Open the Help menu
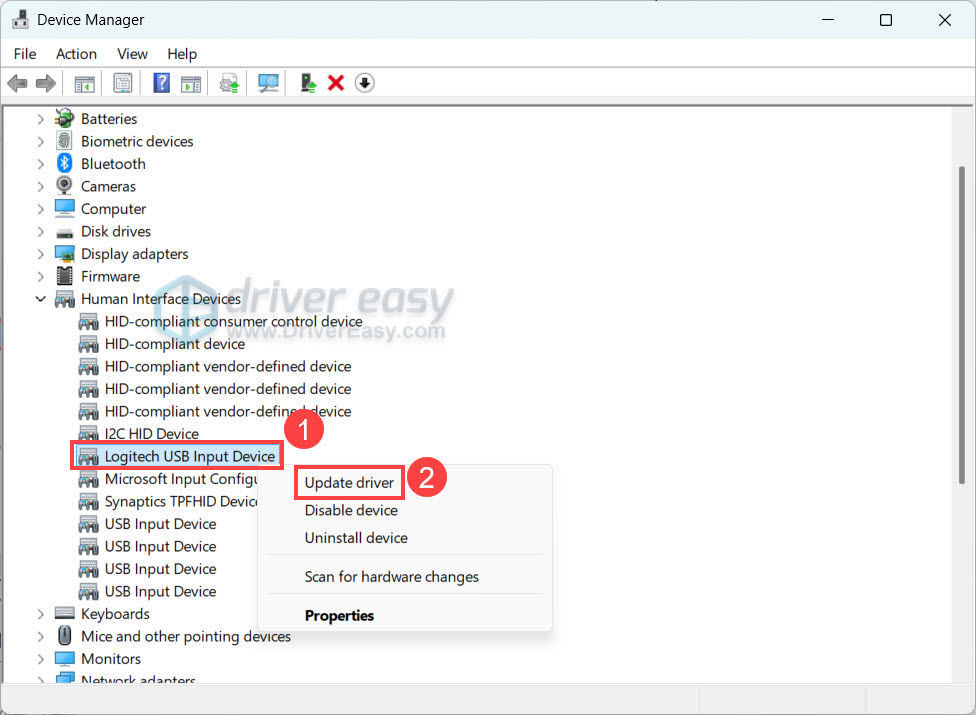976x715 pixels. 182,54
